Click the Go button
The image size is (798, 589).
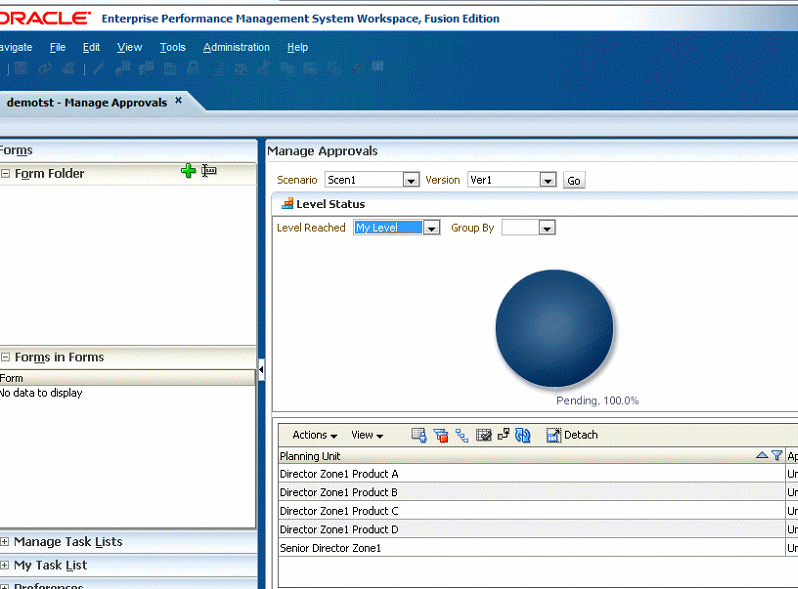click(574, 181)
